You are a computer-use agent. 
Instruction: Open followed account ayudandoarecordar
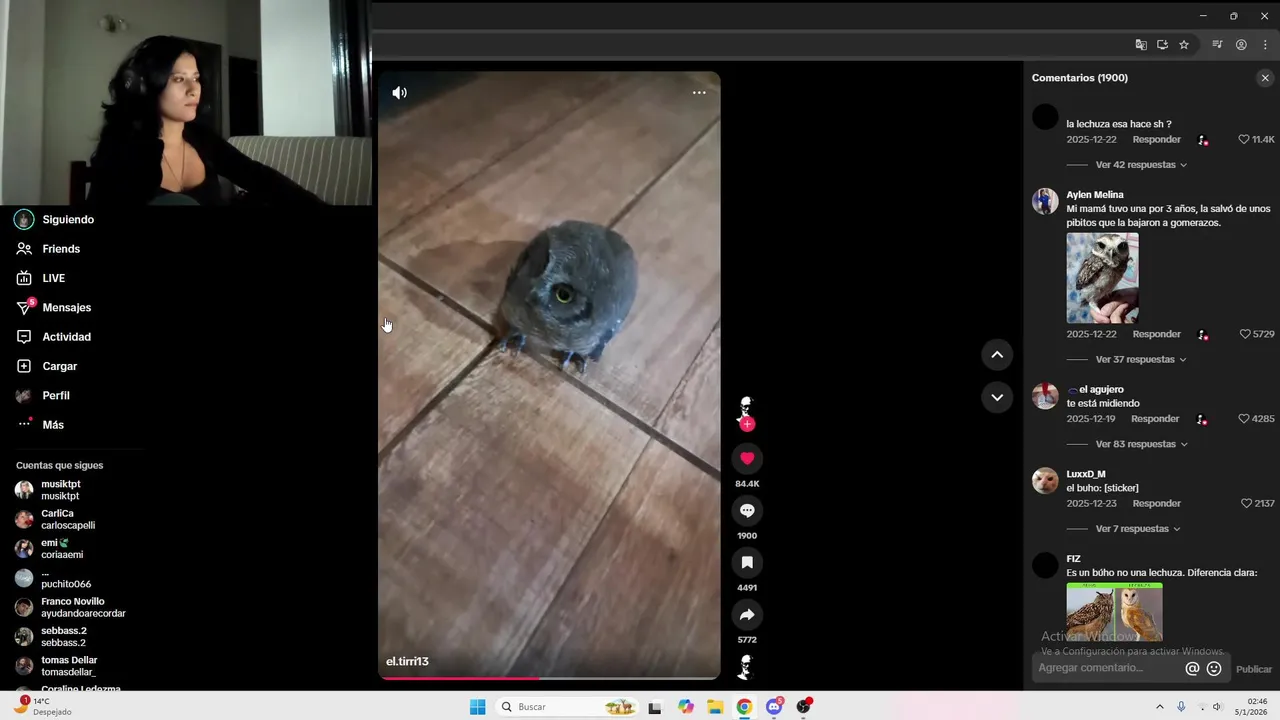(x=70, y=607)
